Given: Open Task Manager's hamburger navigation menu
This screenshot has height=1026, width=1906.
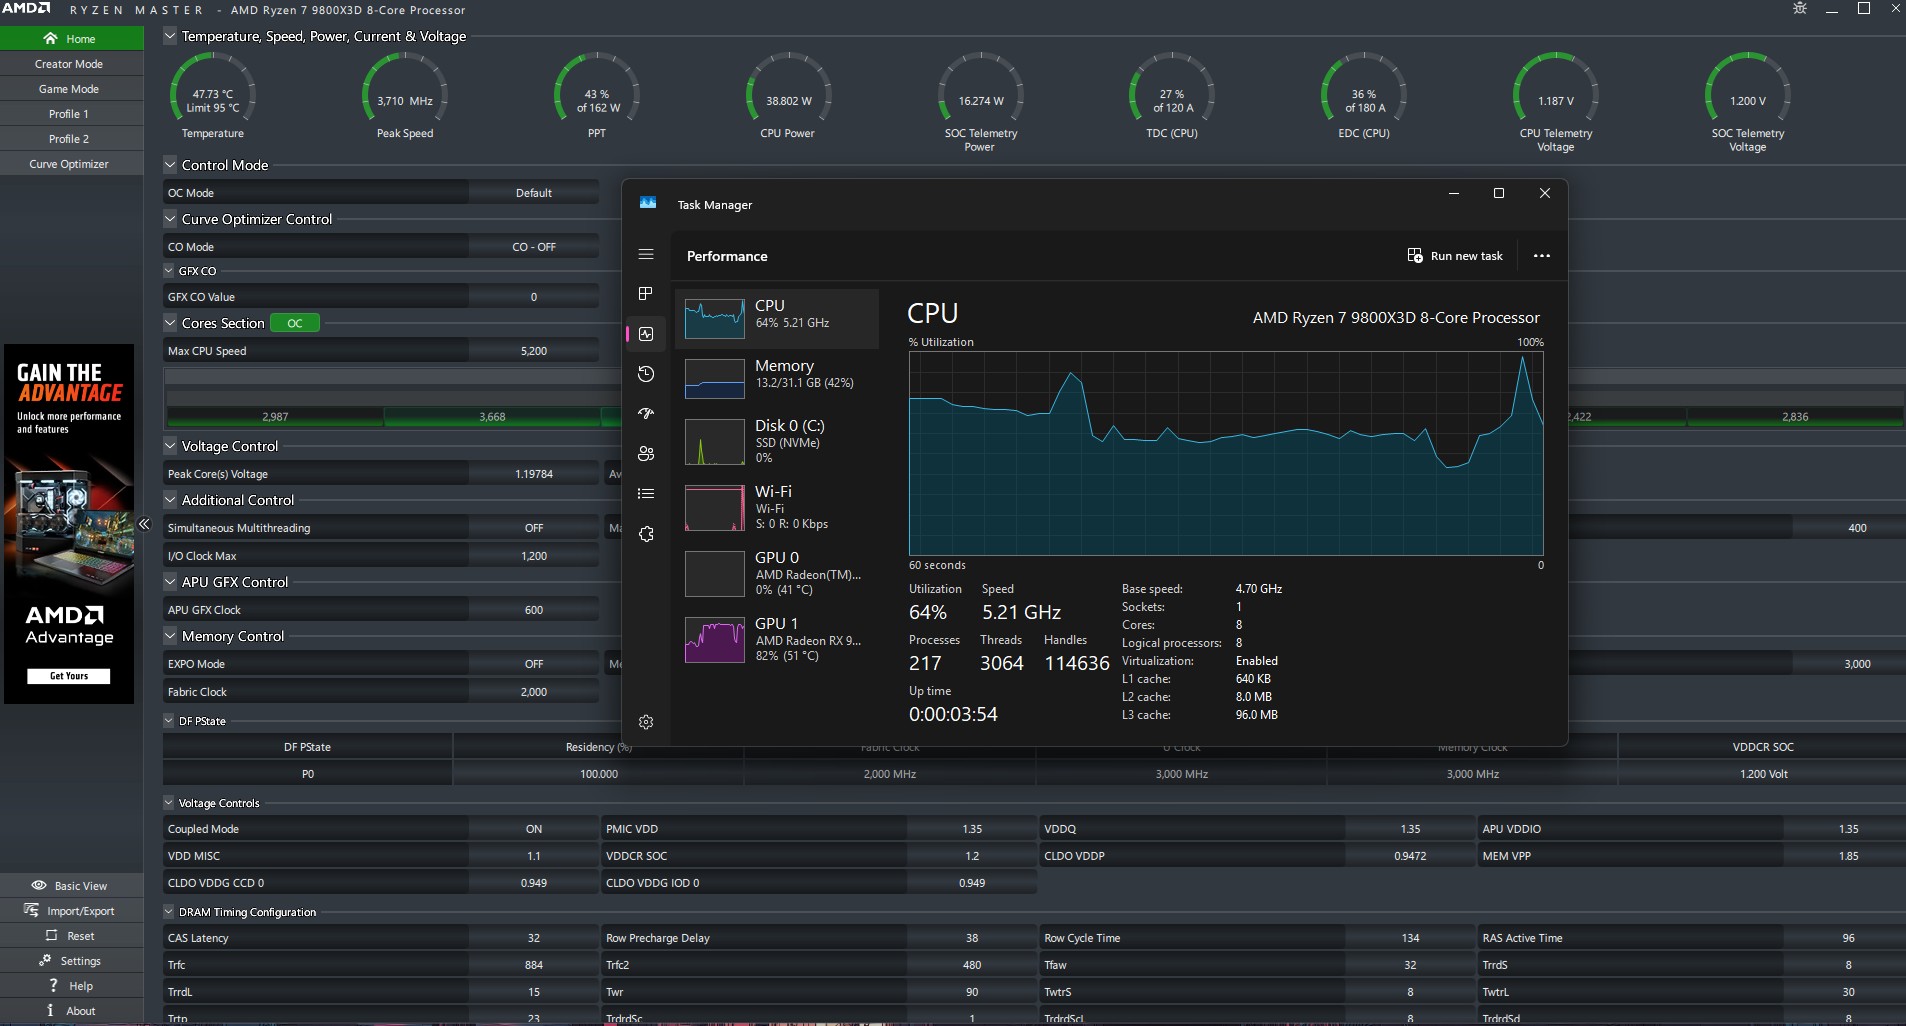Looking at the screenshot, I should 646,254.
